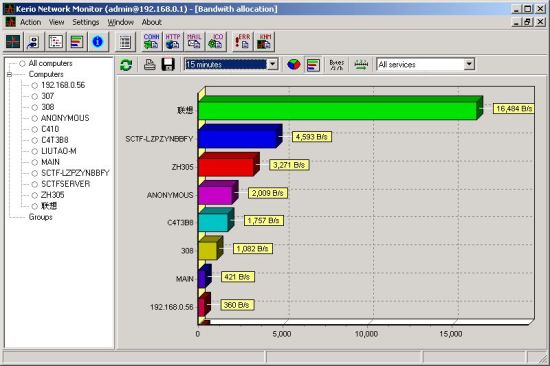This screenshot has height=366, width=550.
Task: Collapse the Computers tree node
Action: point(9,74)
